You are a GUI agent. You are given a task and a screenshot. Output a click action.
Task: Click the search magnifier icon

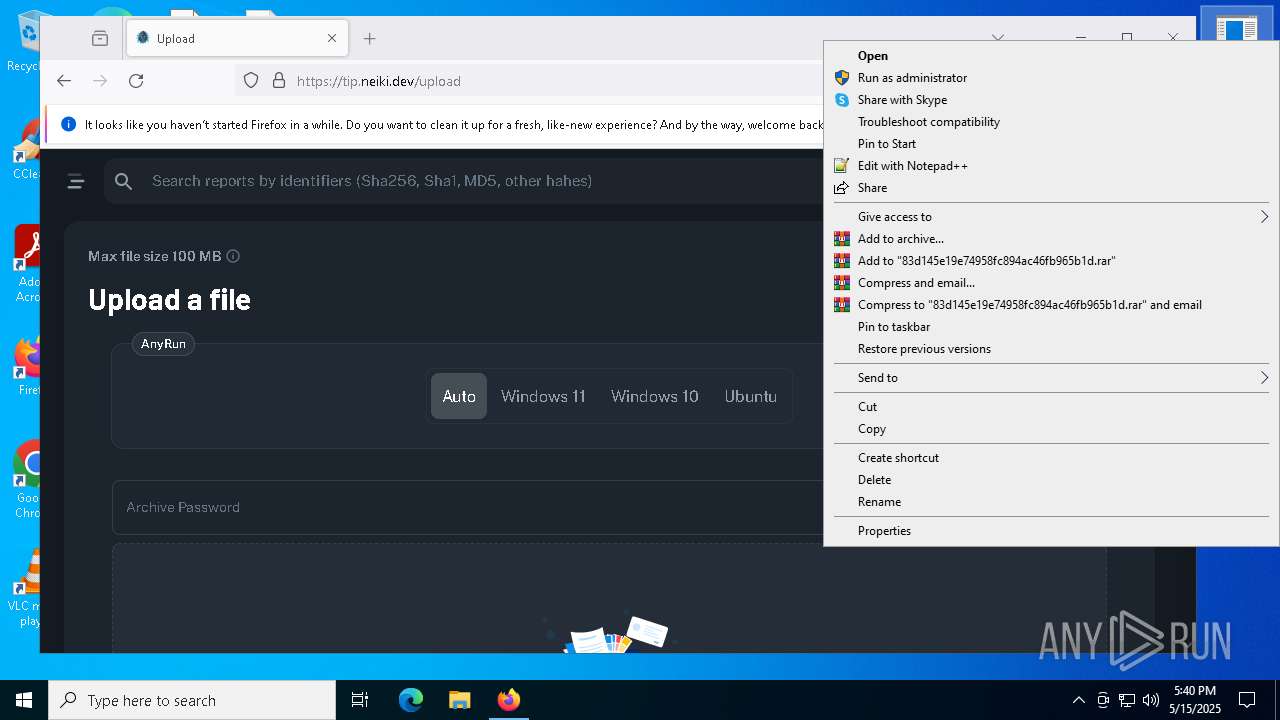(123, 181)
